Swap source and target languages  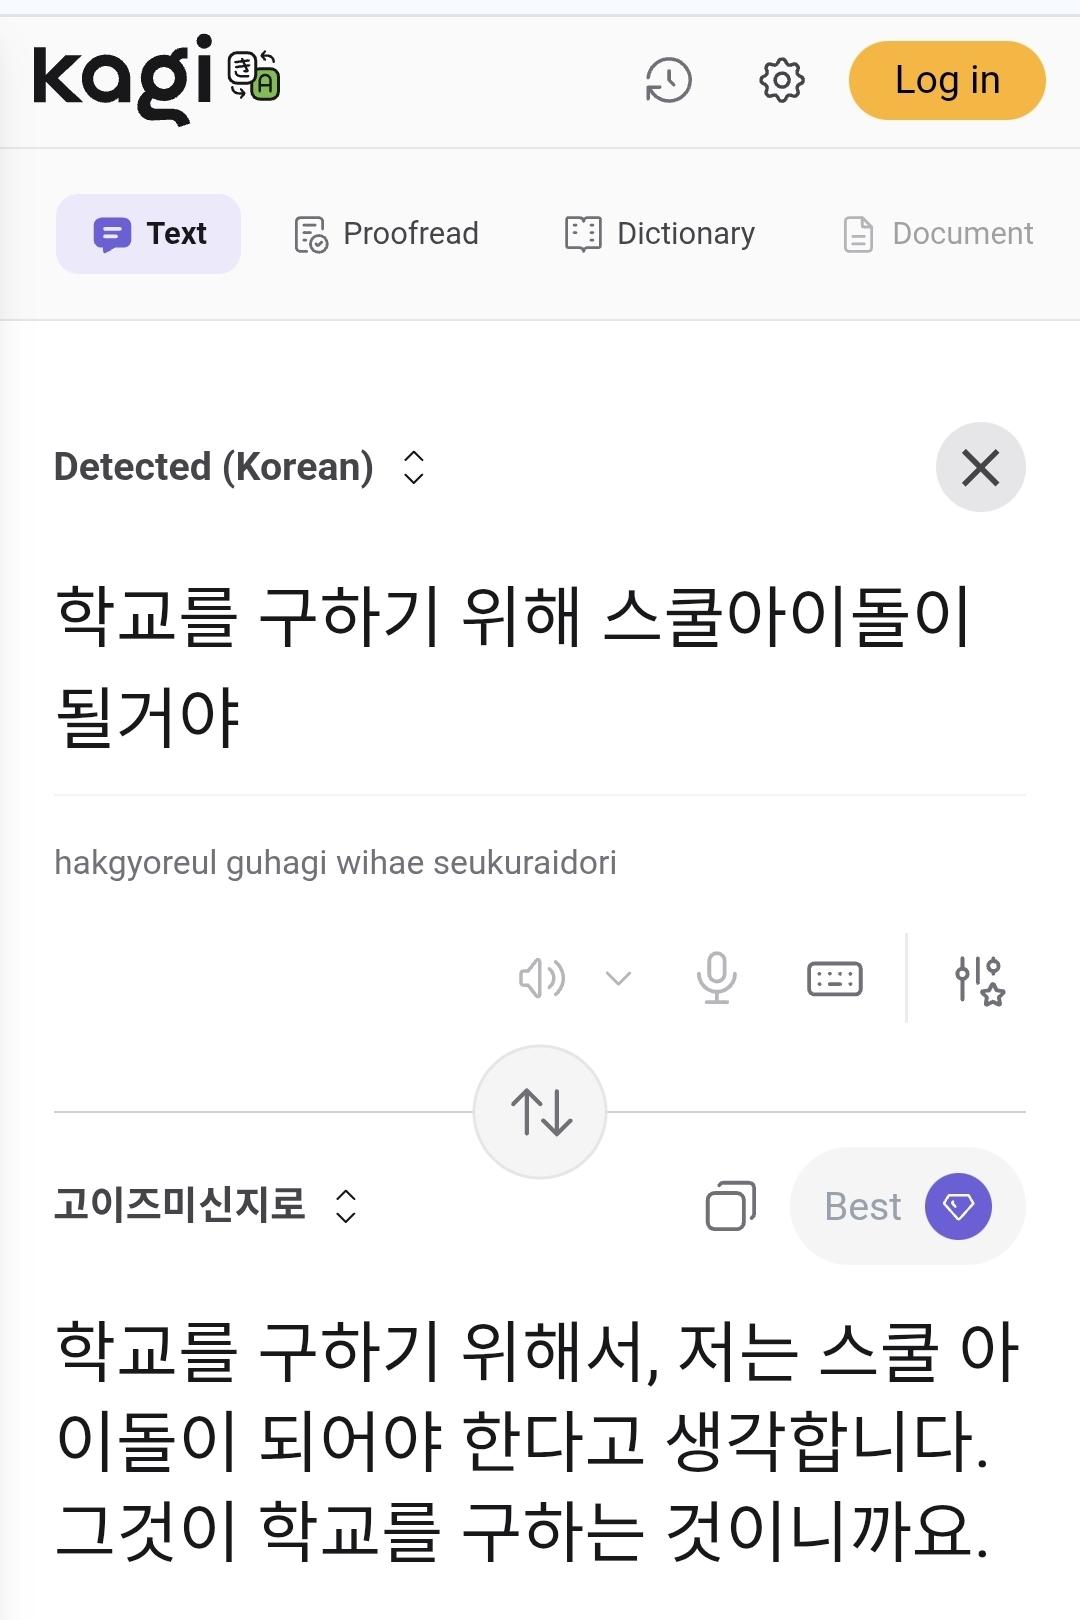(540, 1112)
